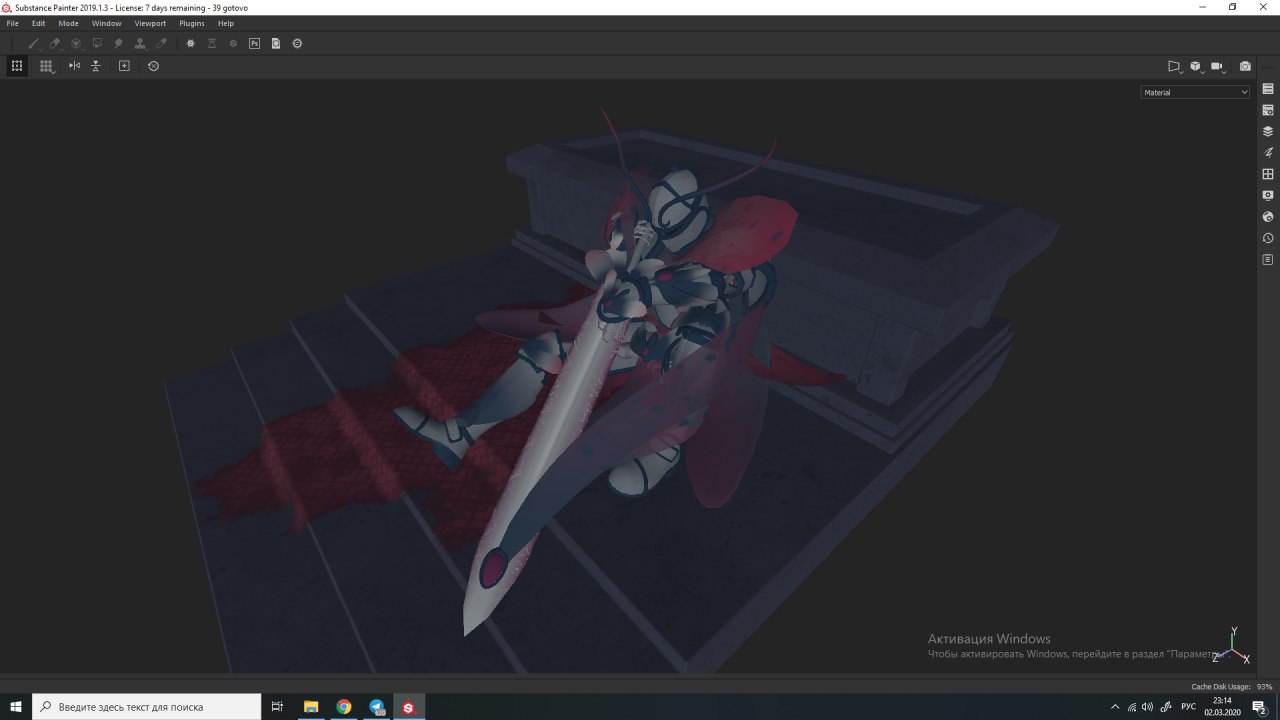Open Substance Source plugin icon
The width and height of the screenshot is (1280, 720).
tap(190, 43)
